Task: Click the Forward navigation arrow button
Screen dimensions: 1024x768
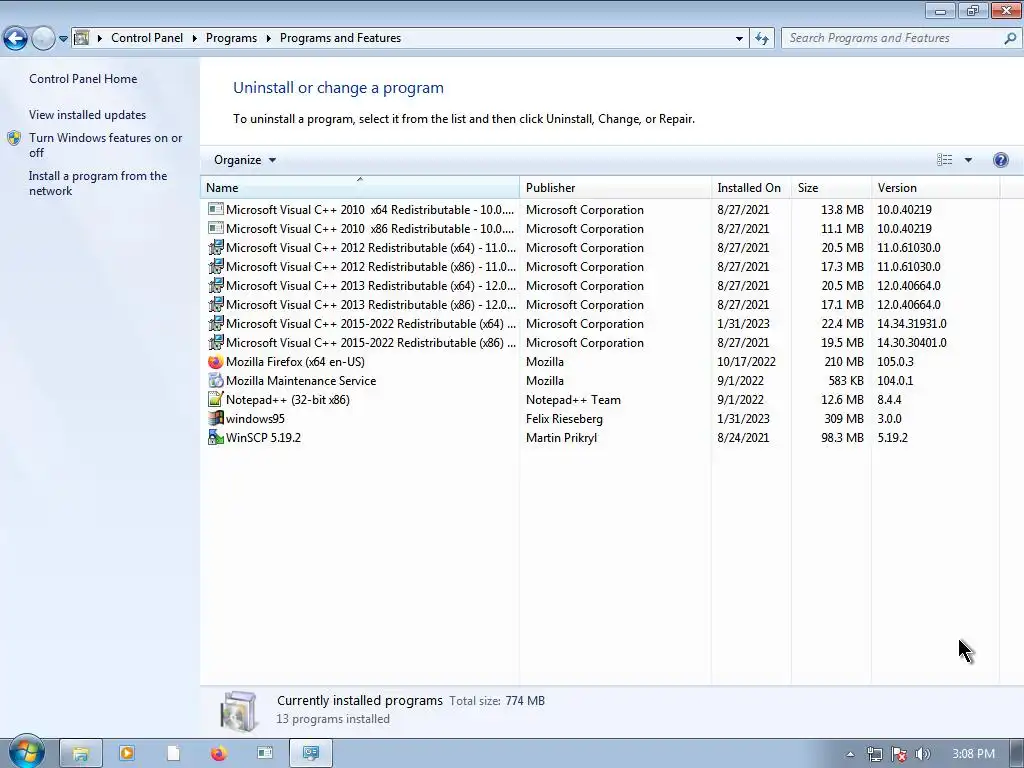Action: tap(43, 39)
